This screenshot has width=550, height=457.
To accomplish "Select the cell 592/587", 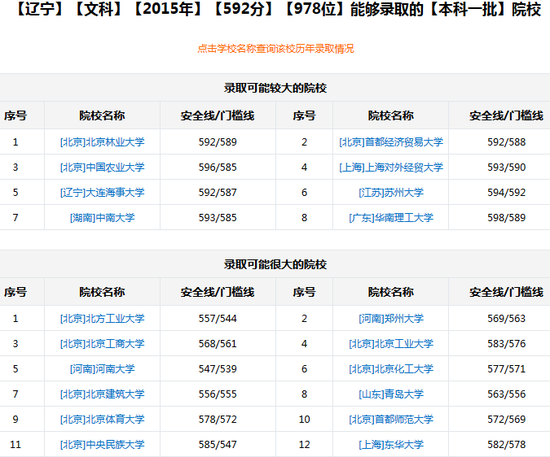I will [217, 193].
